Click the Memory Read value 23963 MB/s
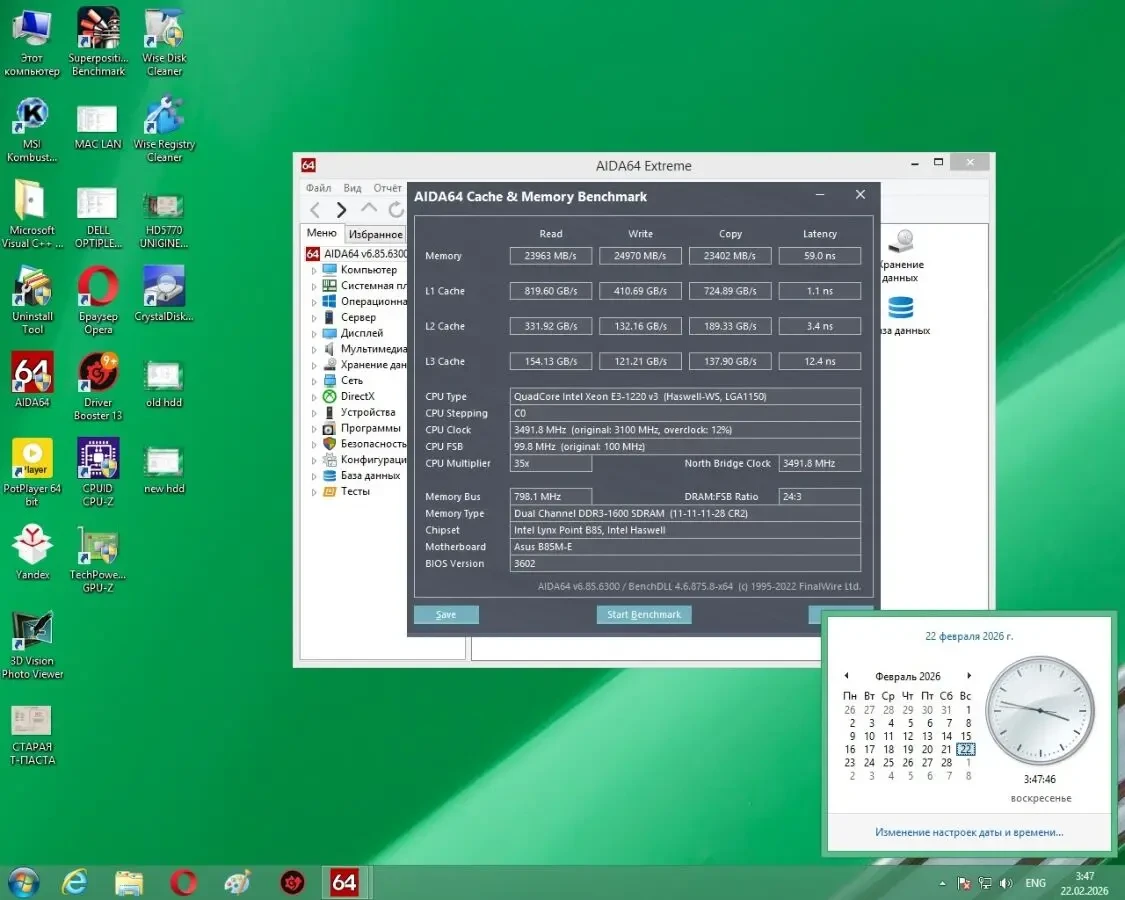Image resolution: width=1125 pixels, height=900 pixels. pos(550,256)
